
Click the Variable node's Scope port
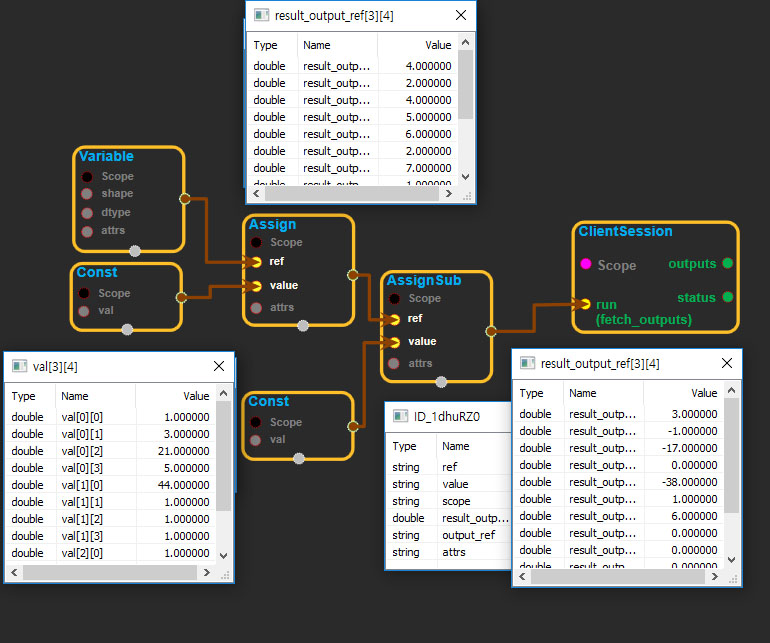87,177
